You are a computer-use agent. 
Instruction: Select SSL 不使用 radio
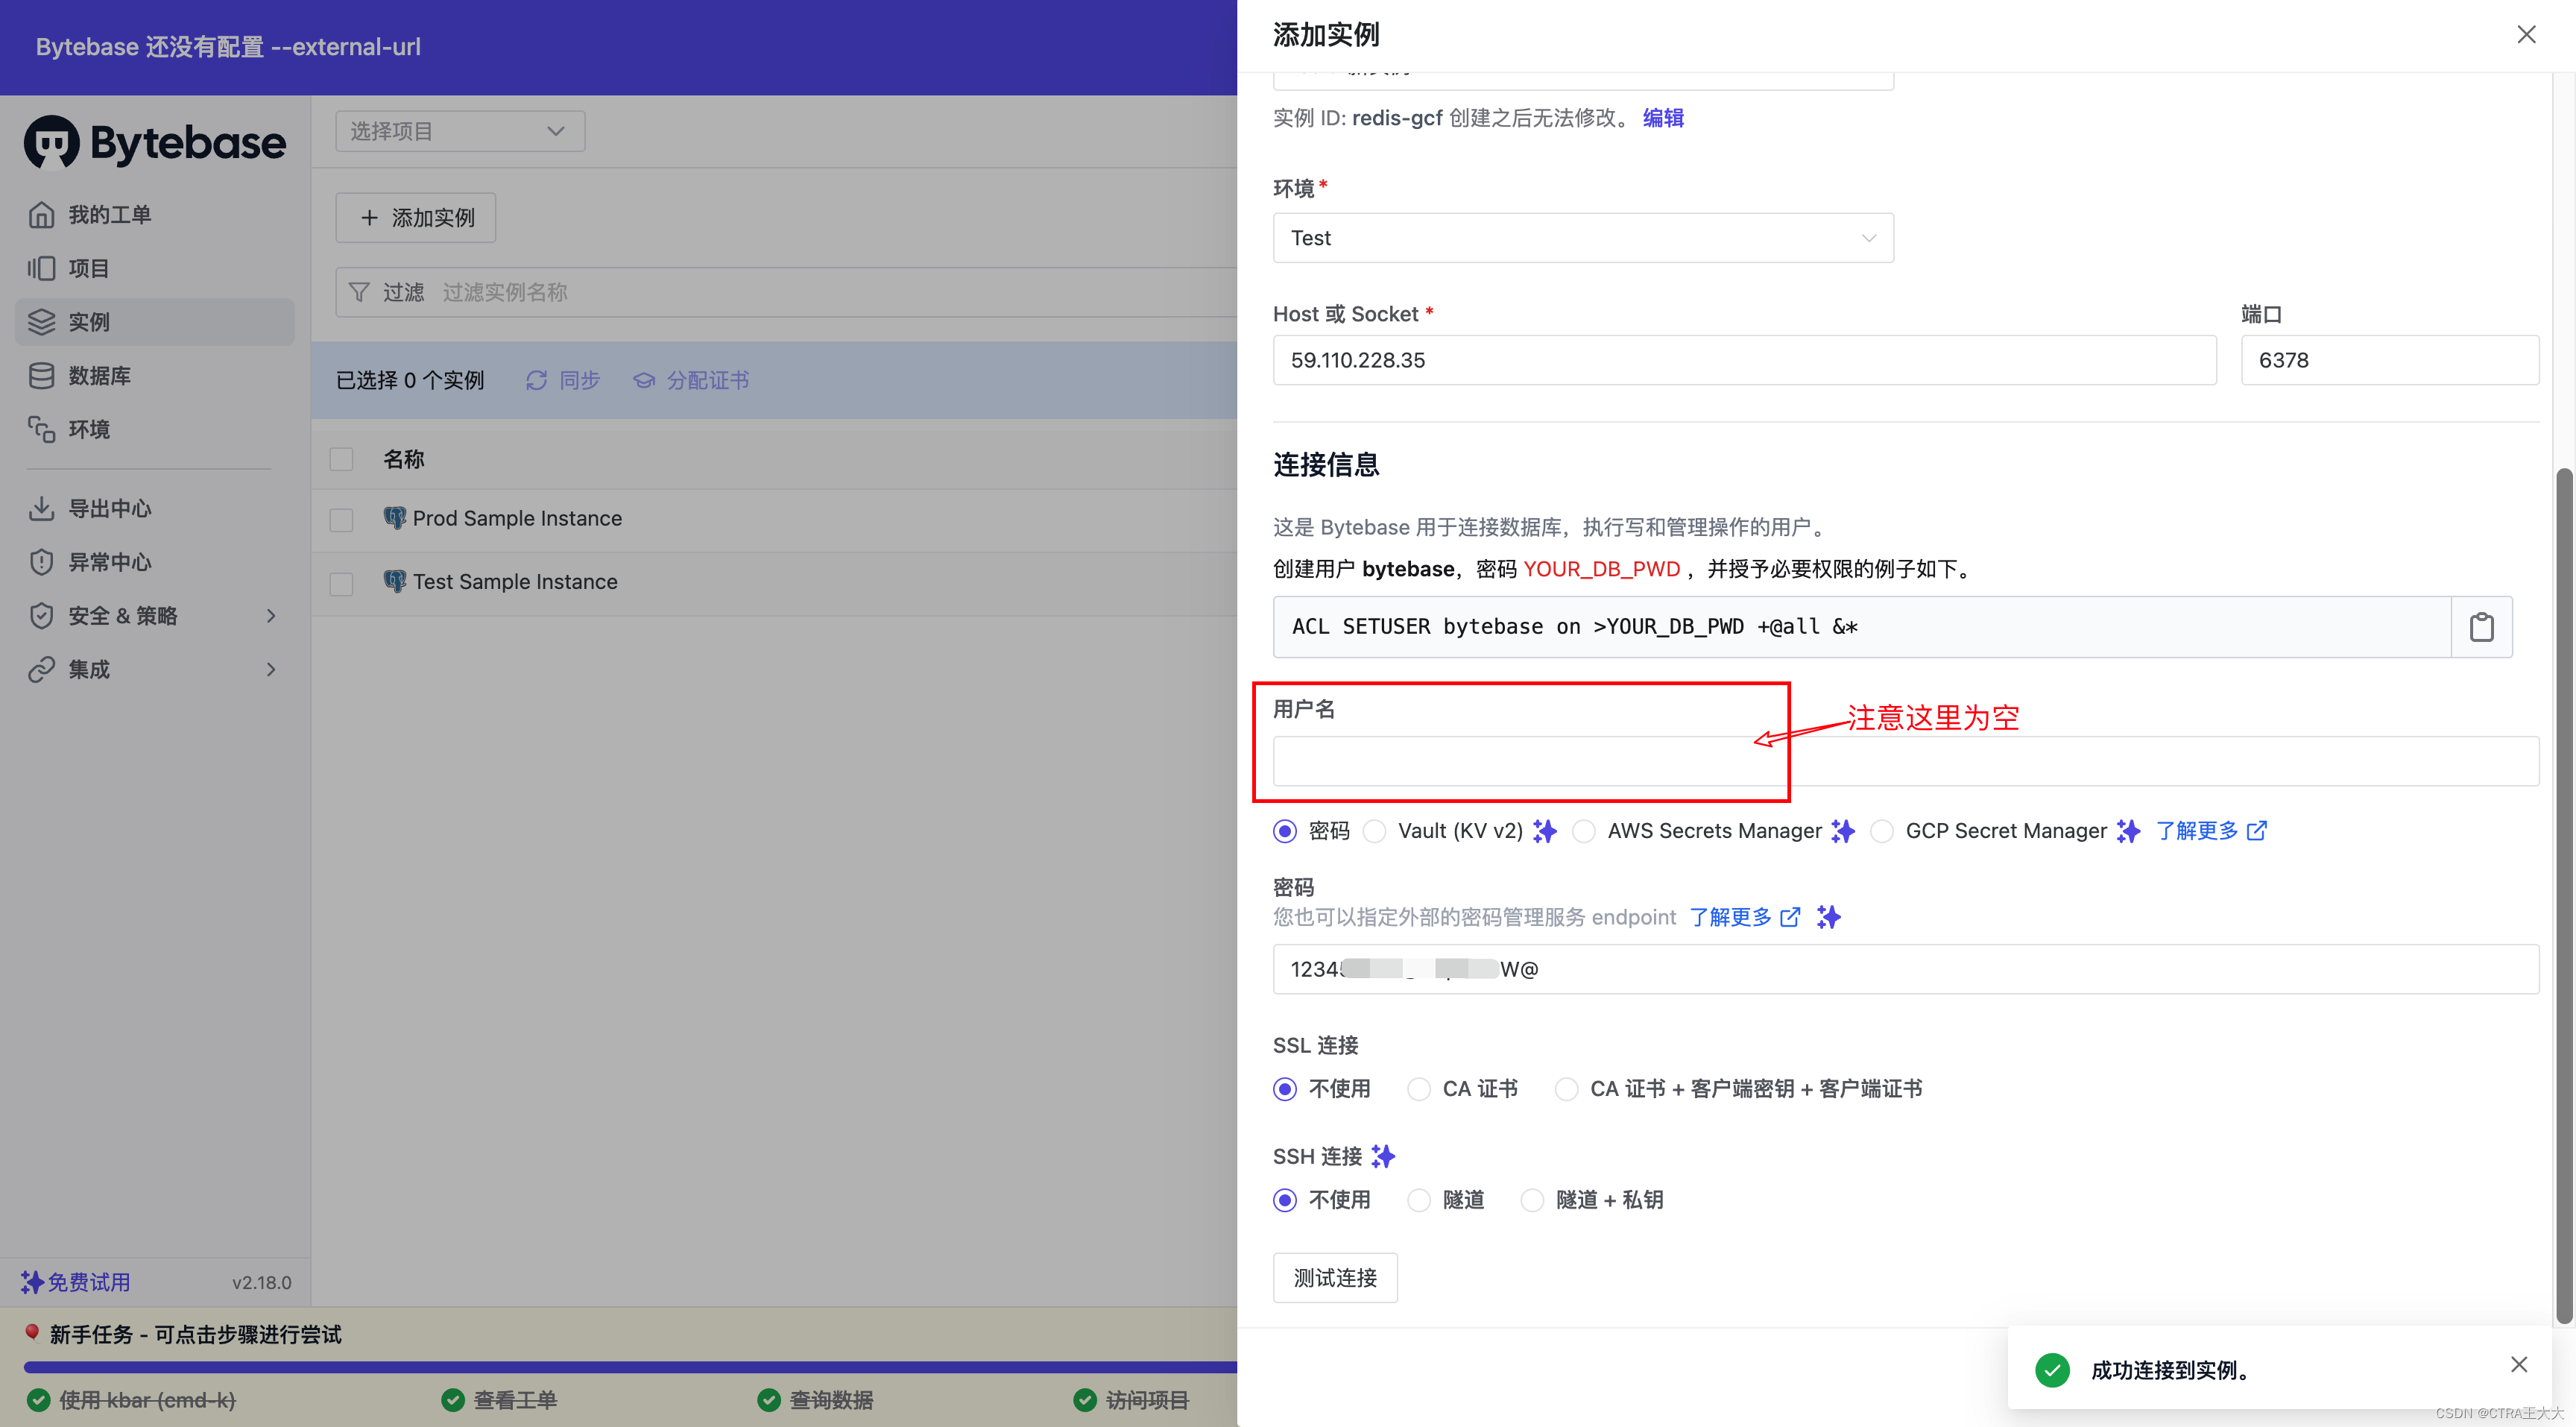[1285, 1089]
